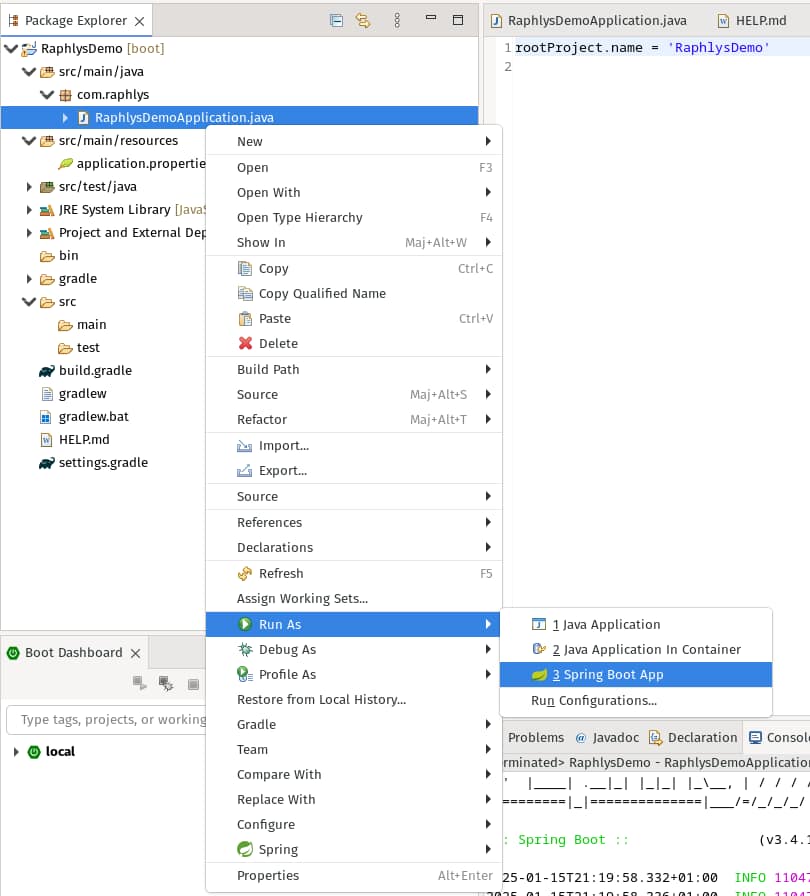
Task: Close the Boot Dashboard tab
Action: 135,653
